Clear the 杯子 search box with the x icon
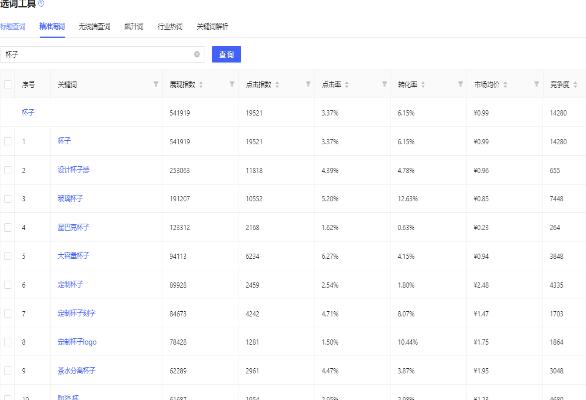 [197, 54]
